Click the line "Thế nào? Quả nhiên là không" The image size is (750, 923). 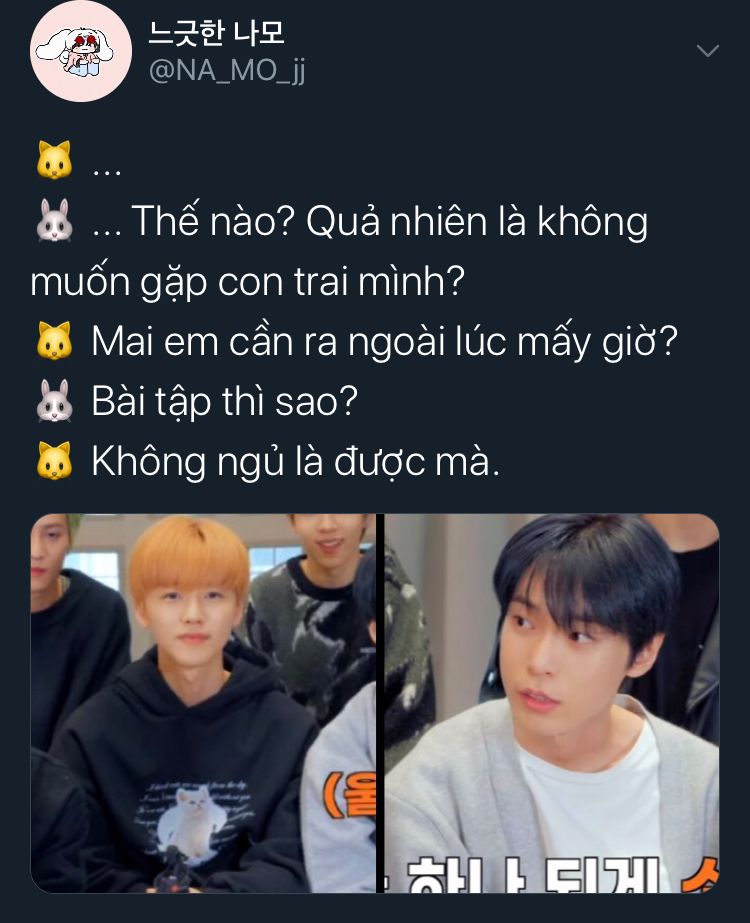[x=389, y=221]
